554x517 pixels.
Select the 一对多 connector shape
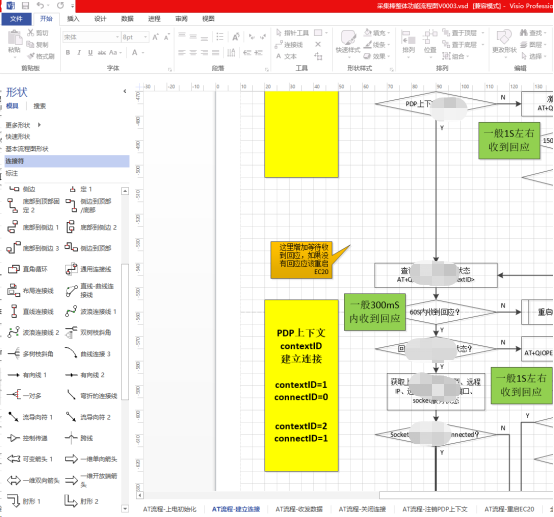(x=24, y=395)
